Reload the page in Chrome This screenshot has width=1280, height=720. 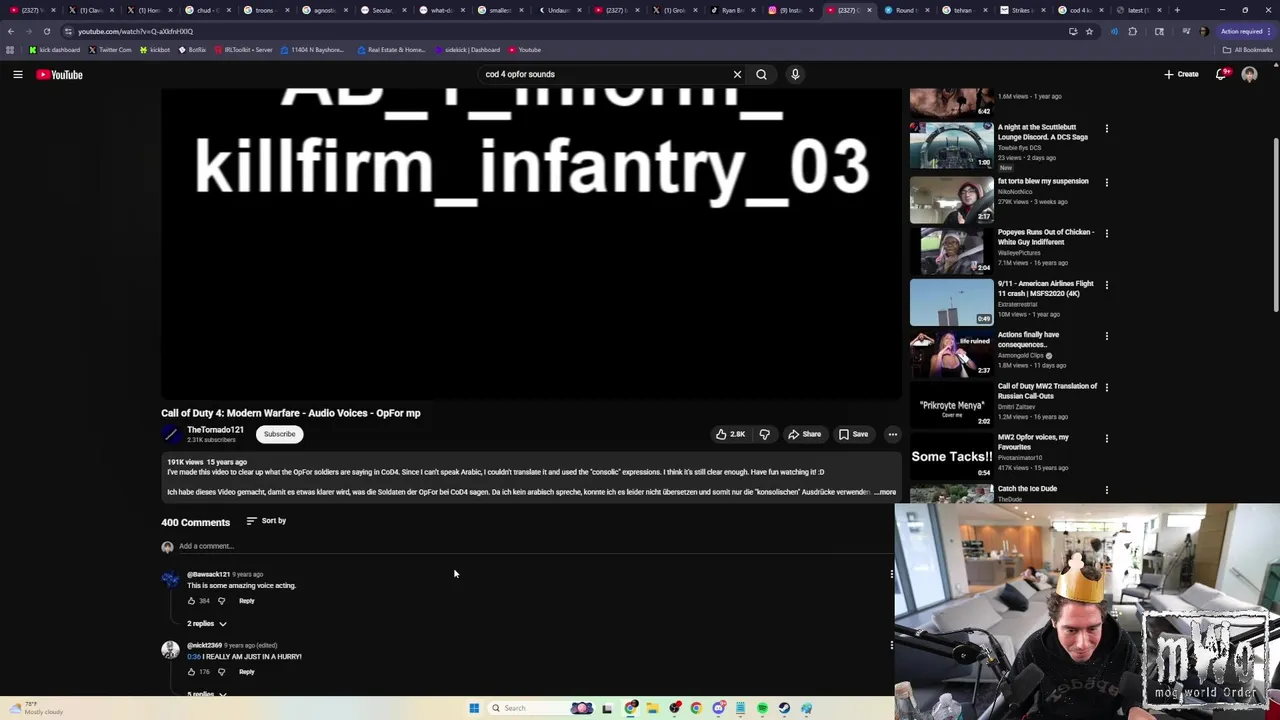click(46, 31)
